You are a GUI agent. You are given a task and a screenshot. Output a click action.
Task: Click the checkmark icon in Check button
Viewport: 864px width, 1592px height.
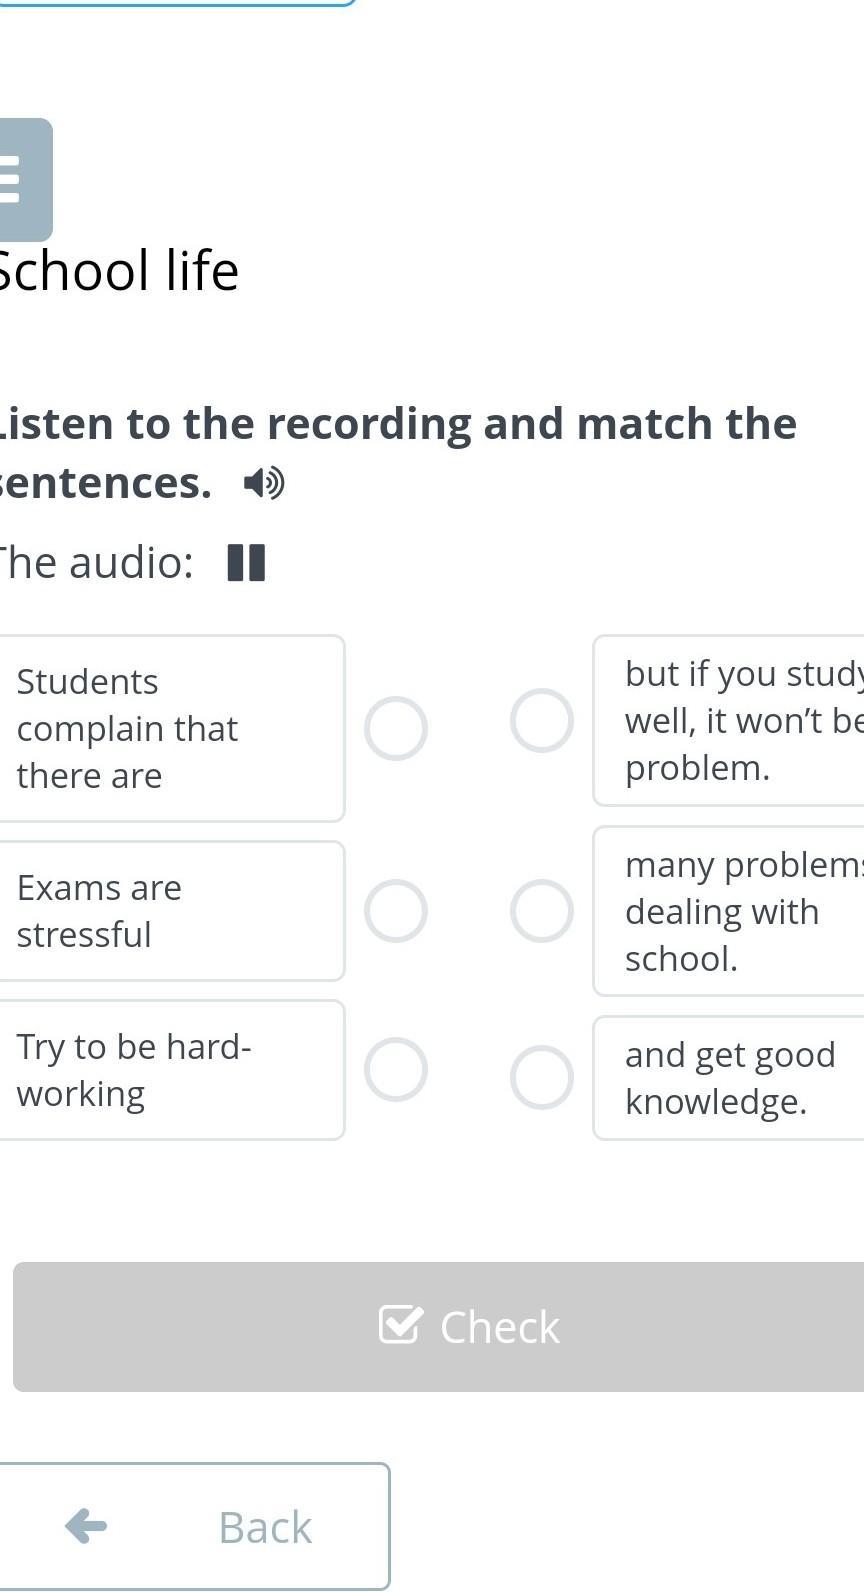click(x=401, y=1325)
